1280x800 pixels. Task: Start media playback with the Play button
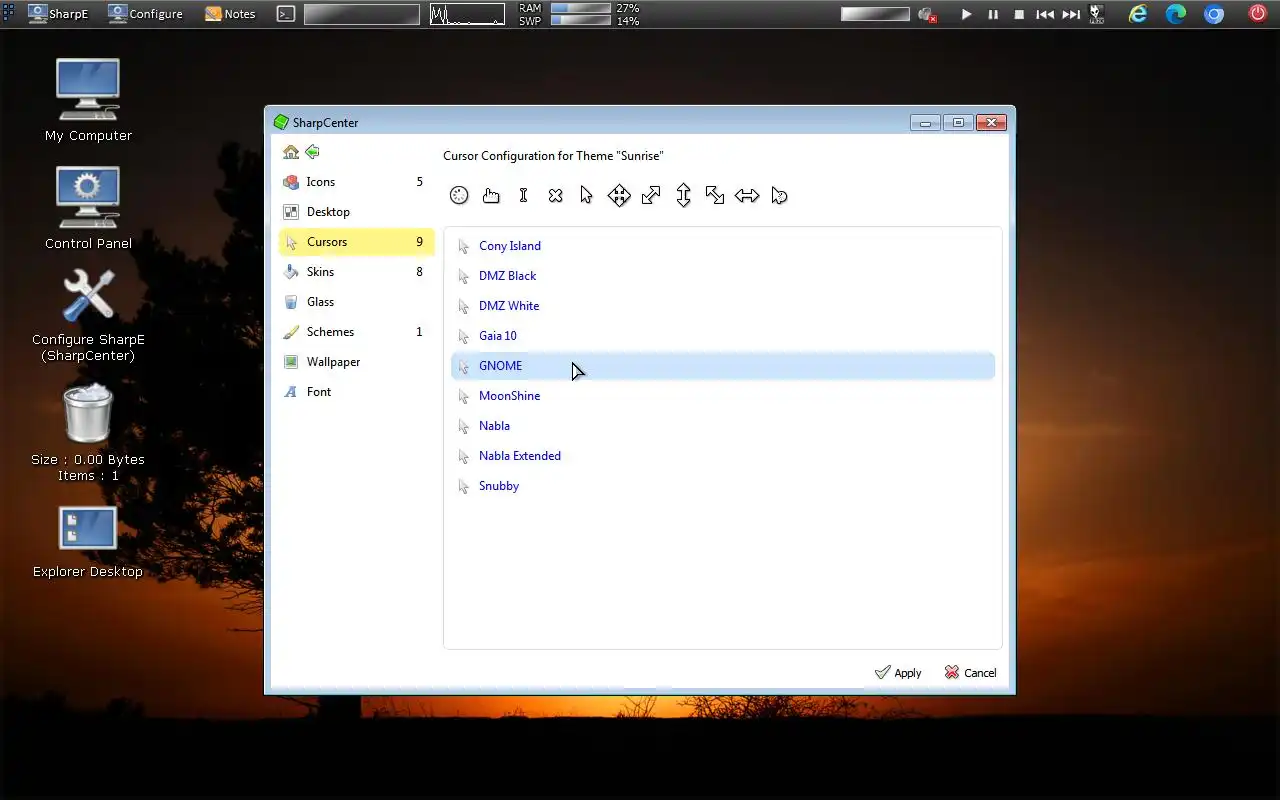point(966,14)
